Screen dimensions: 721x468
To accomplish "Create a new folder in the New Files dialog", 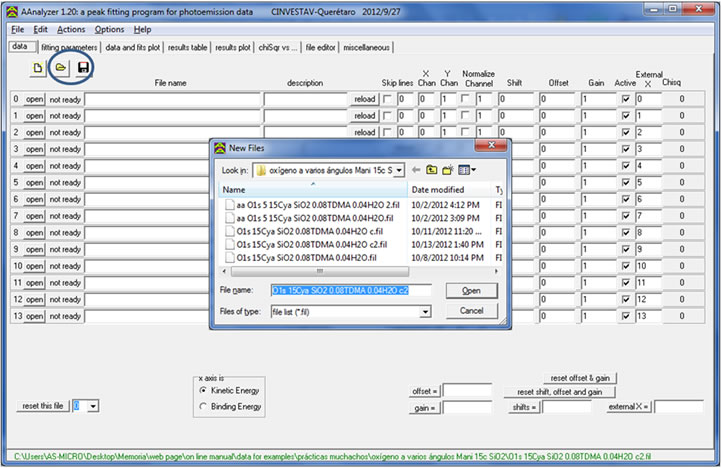I will [449, 170].
